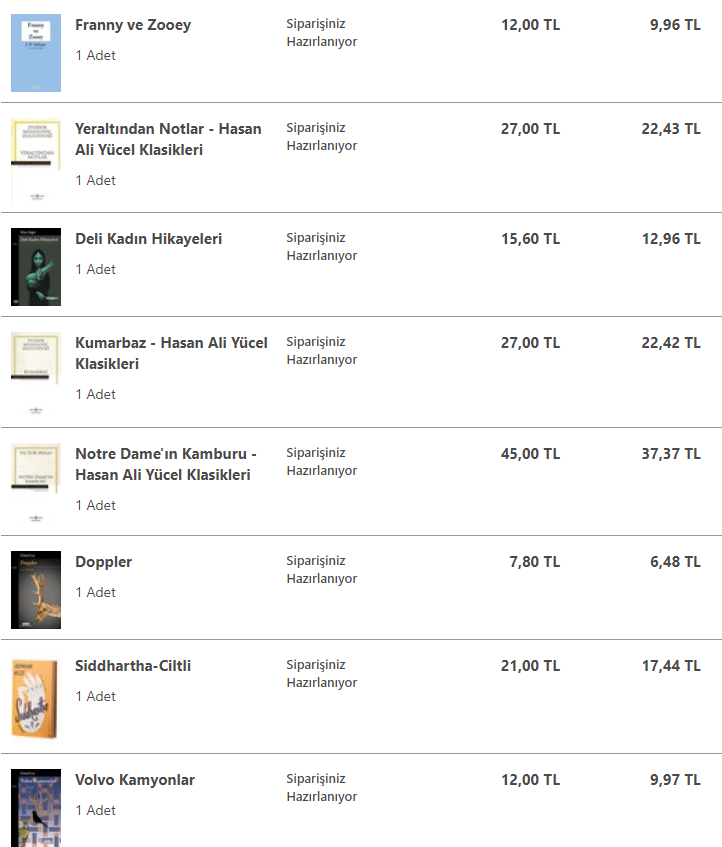This screenshot has height=847, width=722.
Task: Open the Franny ve Zooey title link
Action: pyautogui.click(x=133, y=25)
